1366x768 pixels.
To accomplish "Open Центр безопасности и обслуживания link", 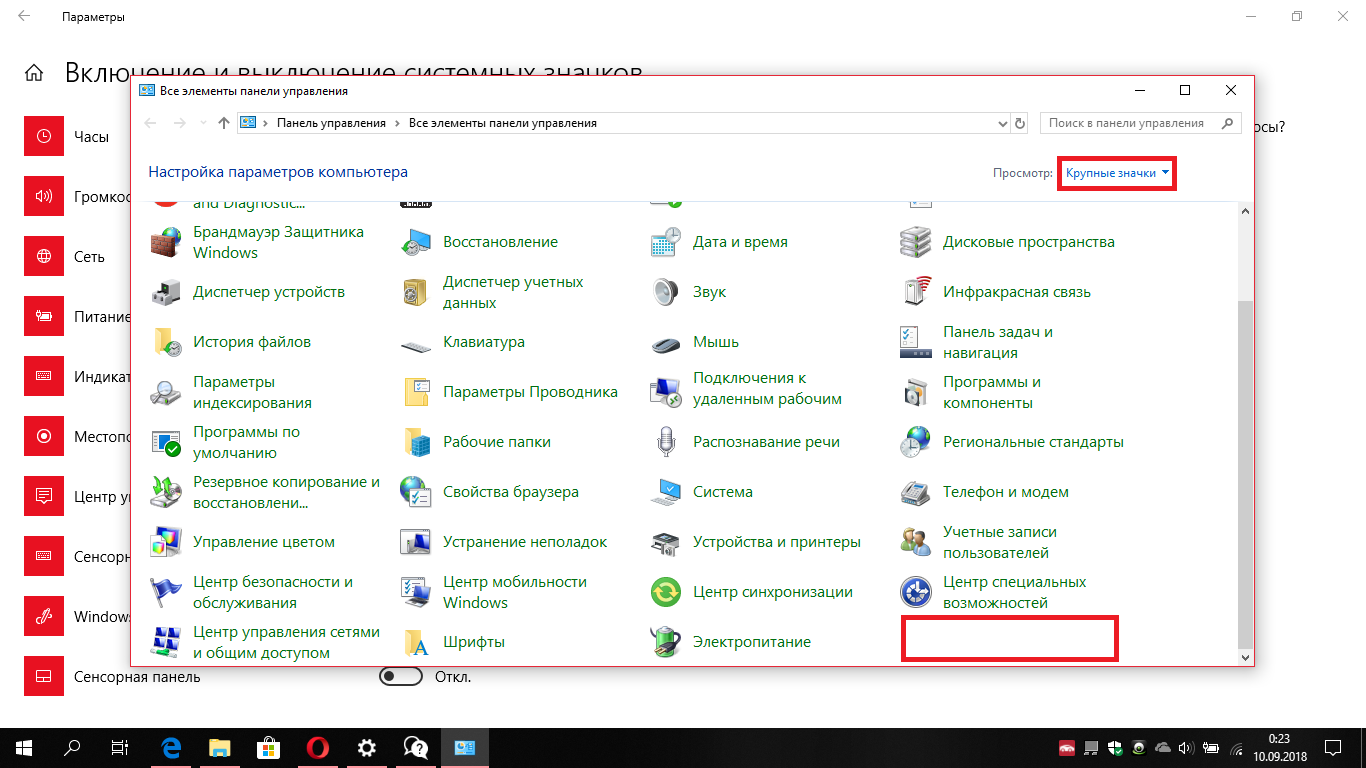I will pos(273,592).
